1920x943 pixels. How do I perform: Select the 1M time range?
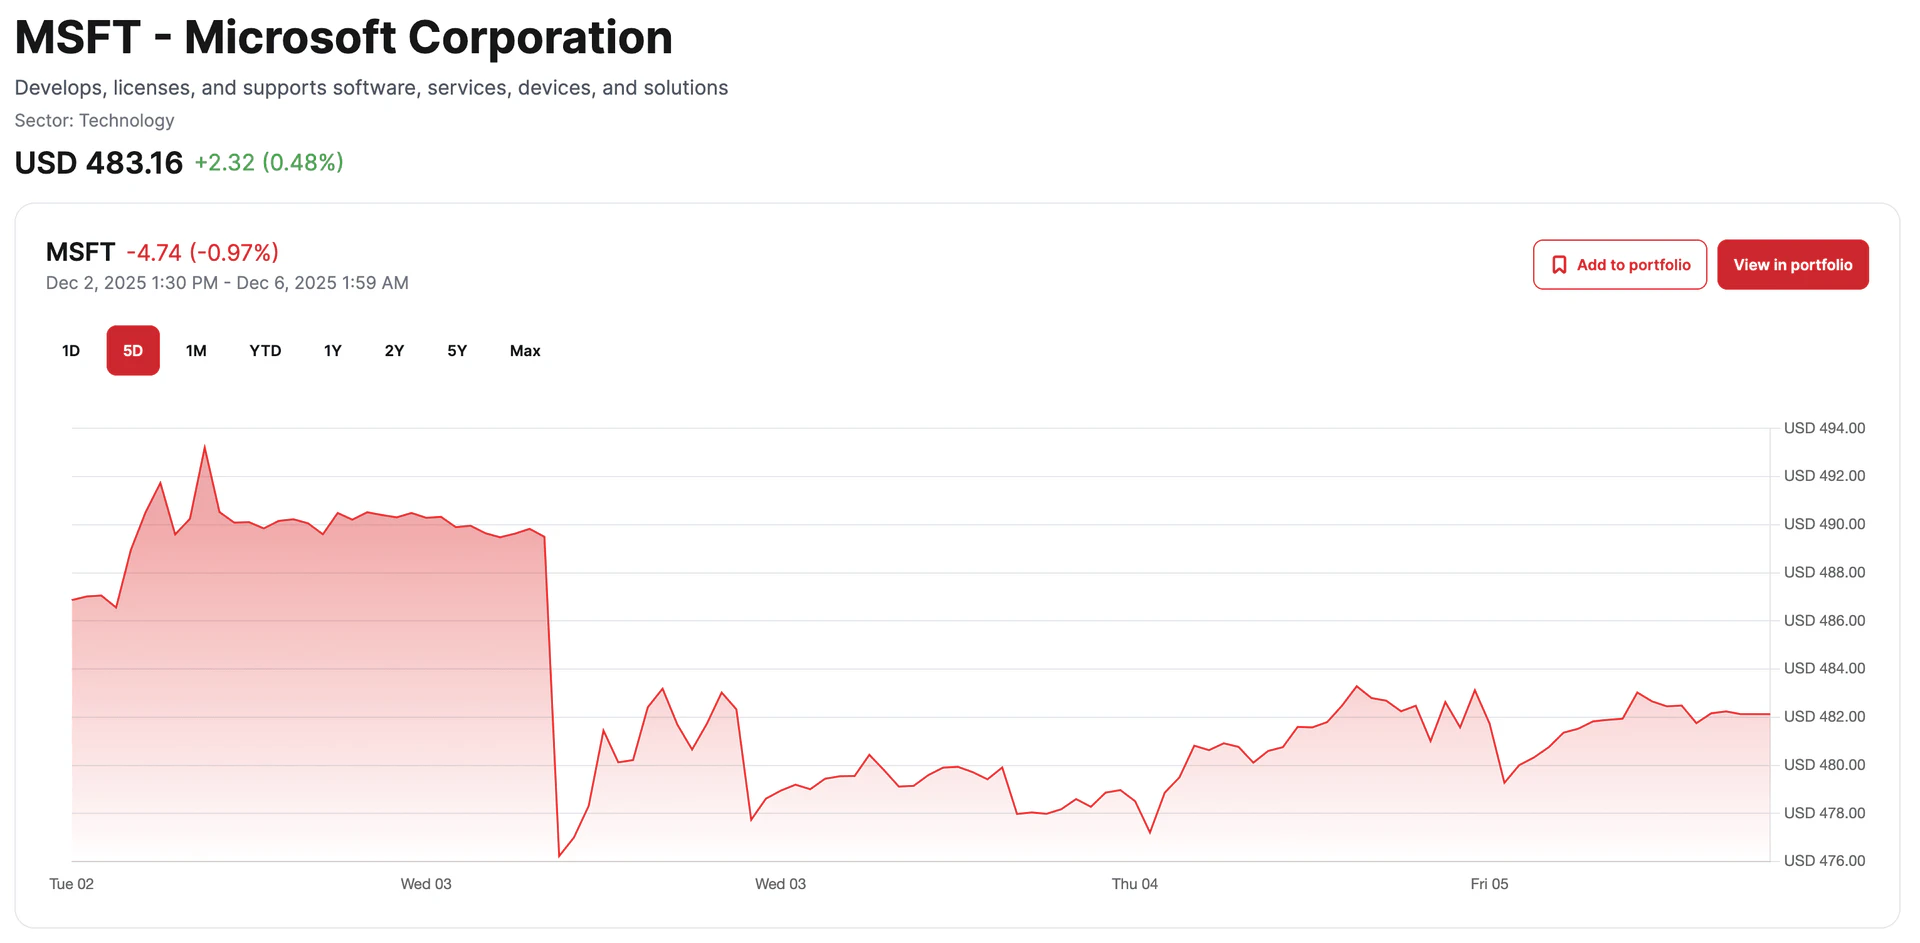[x=196, y=350]
